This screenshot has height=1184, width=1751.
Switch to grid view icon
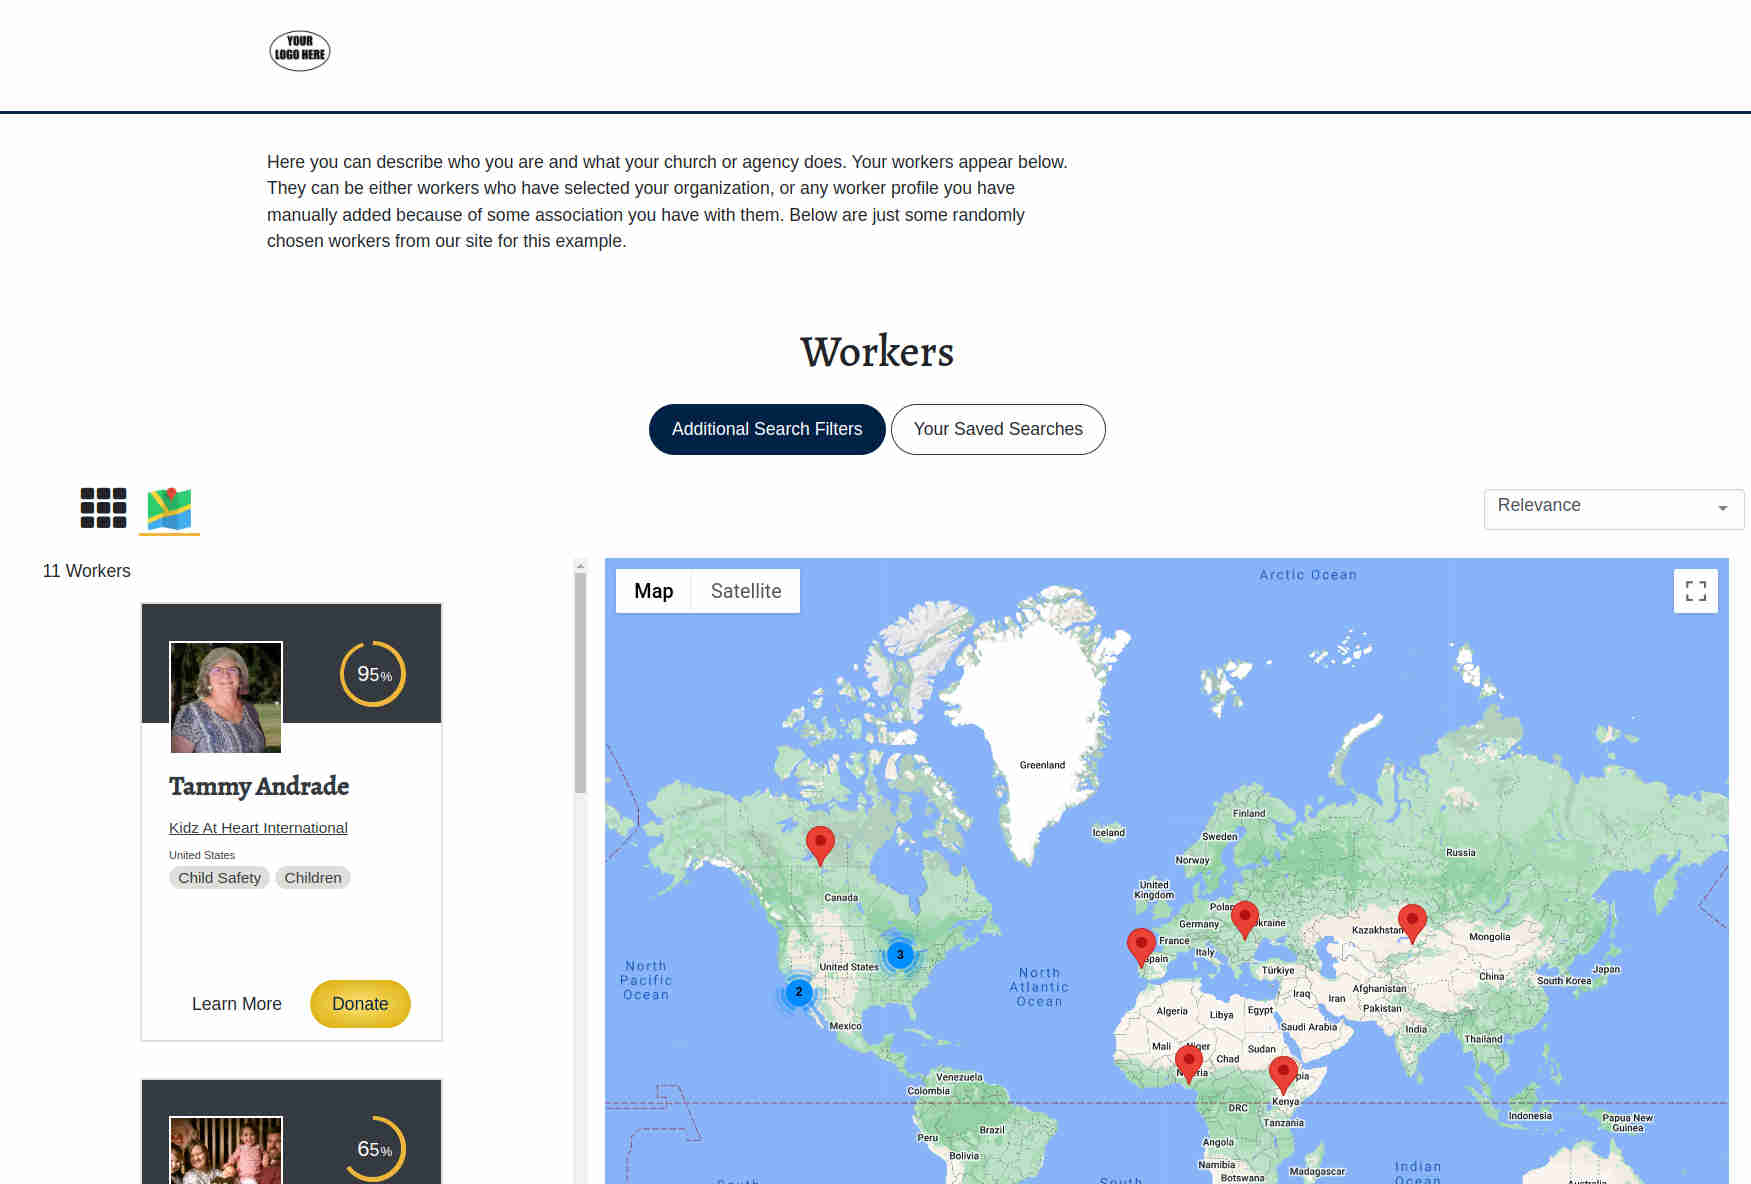tap(103, 508)
